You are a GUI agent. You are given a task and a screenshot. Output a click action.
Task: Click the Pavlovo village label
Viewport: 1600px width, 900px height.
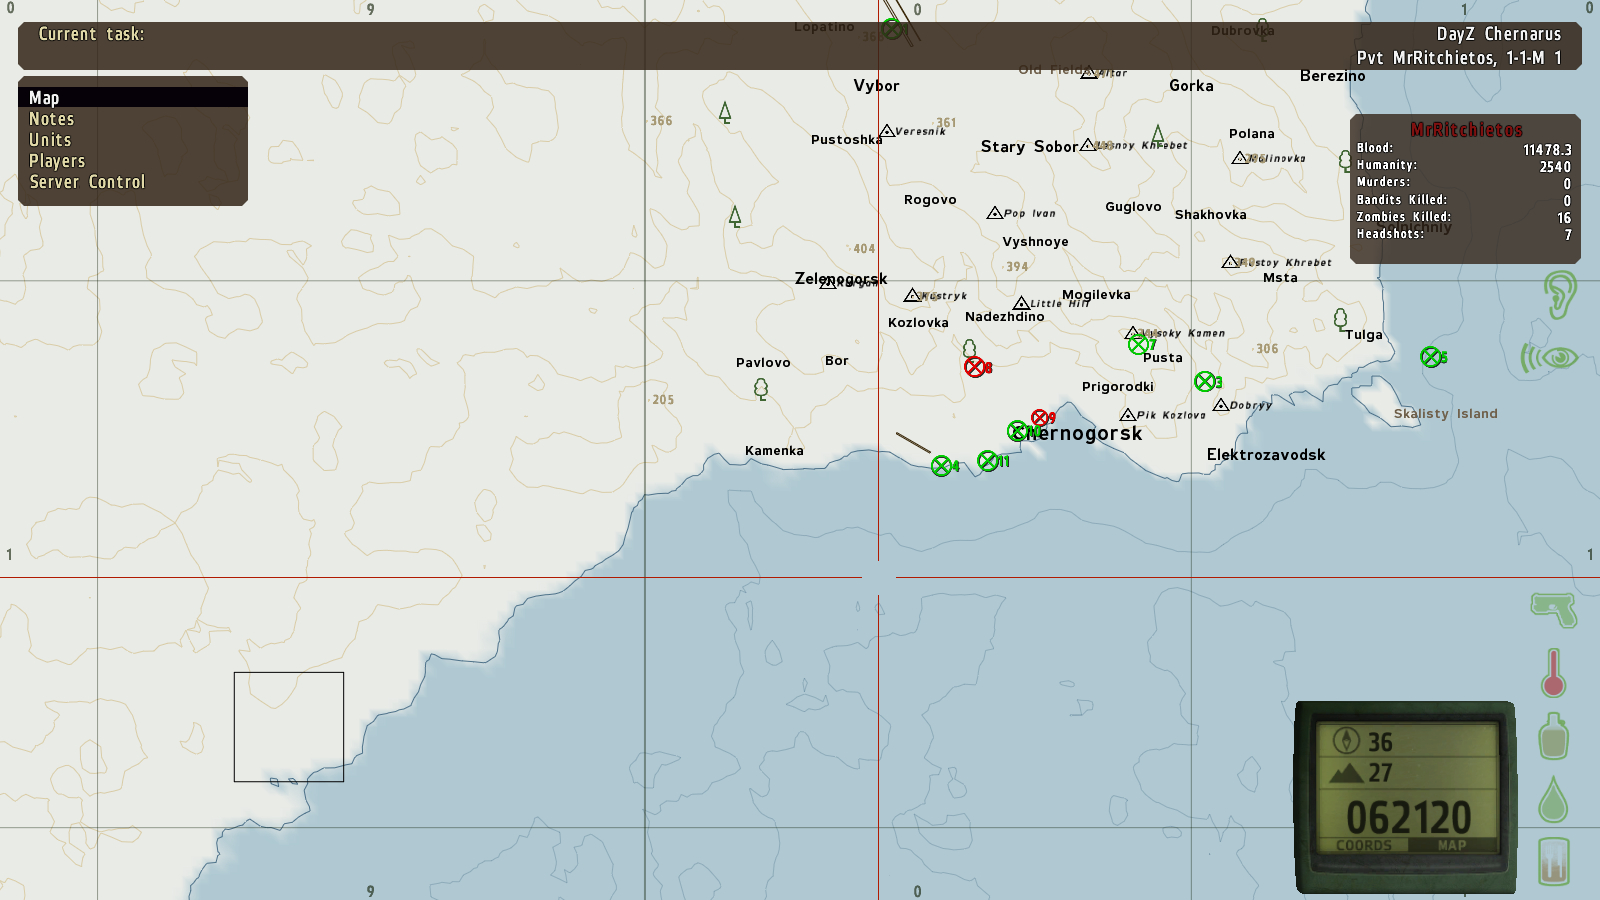click(x=763, y=362)
